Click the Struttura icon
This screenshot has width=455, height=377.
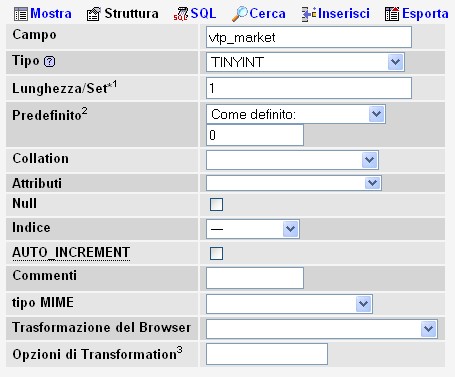(93, 14)
